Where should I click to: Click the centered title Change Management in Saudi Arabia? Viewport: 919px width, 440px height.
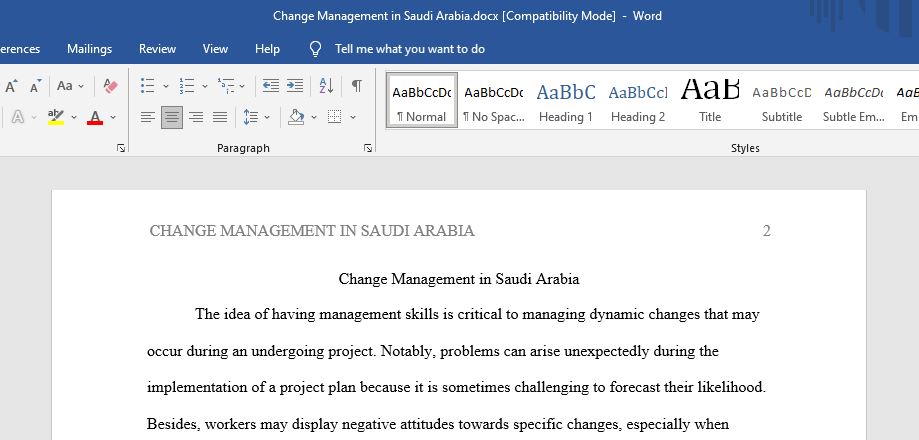(459, 279)
